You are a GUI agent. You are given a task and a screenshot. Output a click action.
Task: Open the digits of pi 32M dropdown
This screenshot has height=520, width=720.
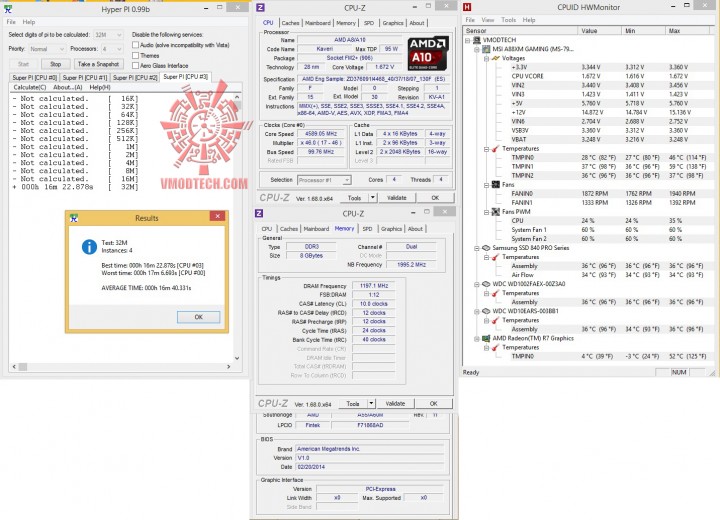108,35
